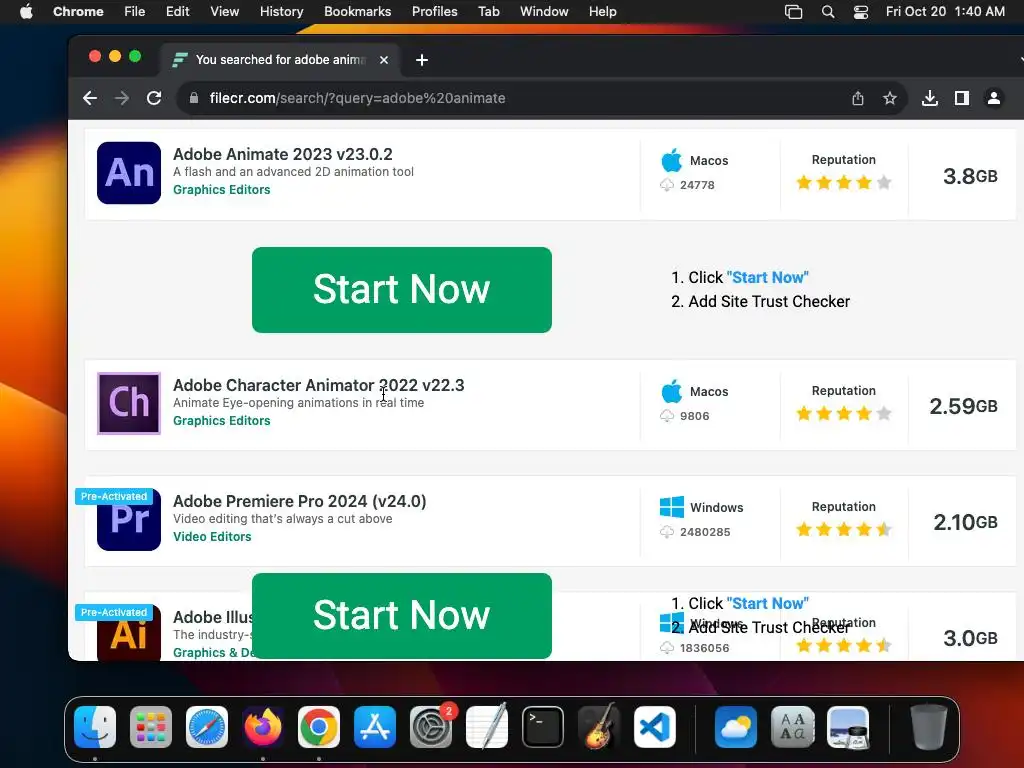Viewport: 1024px width, 768px height.
Task: Click the Chrome back arrow
Action: 90,98
